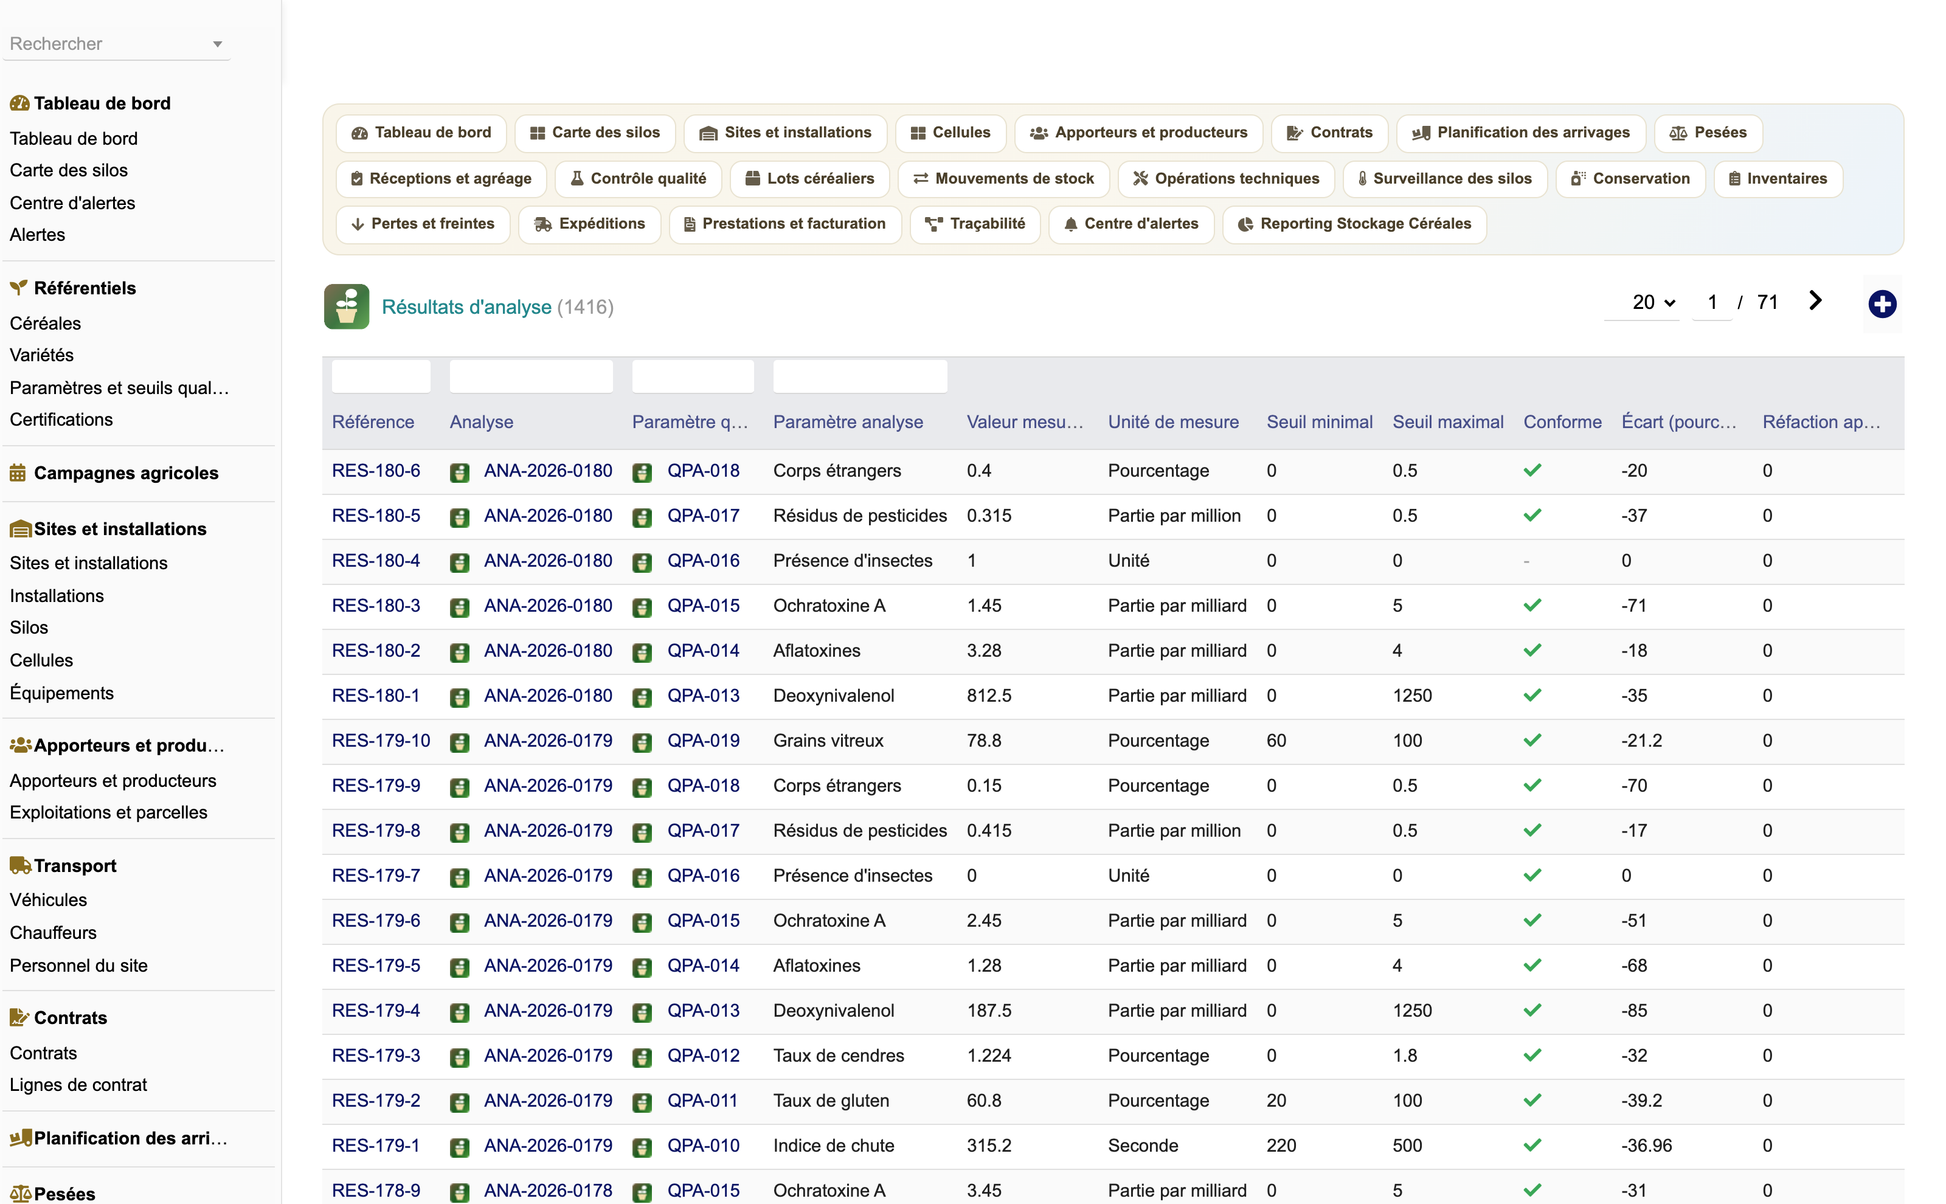Click the conforme checkmark in RES-179-7 row

coord(1532,875)
